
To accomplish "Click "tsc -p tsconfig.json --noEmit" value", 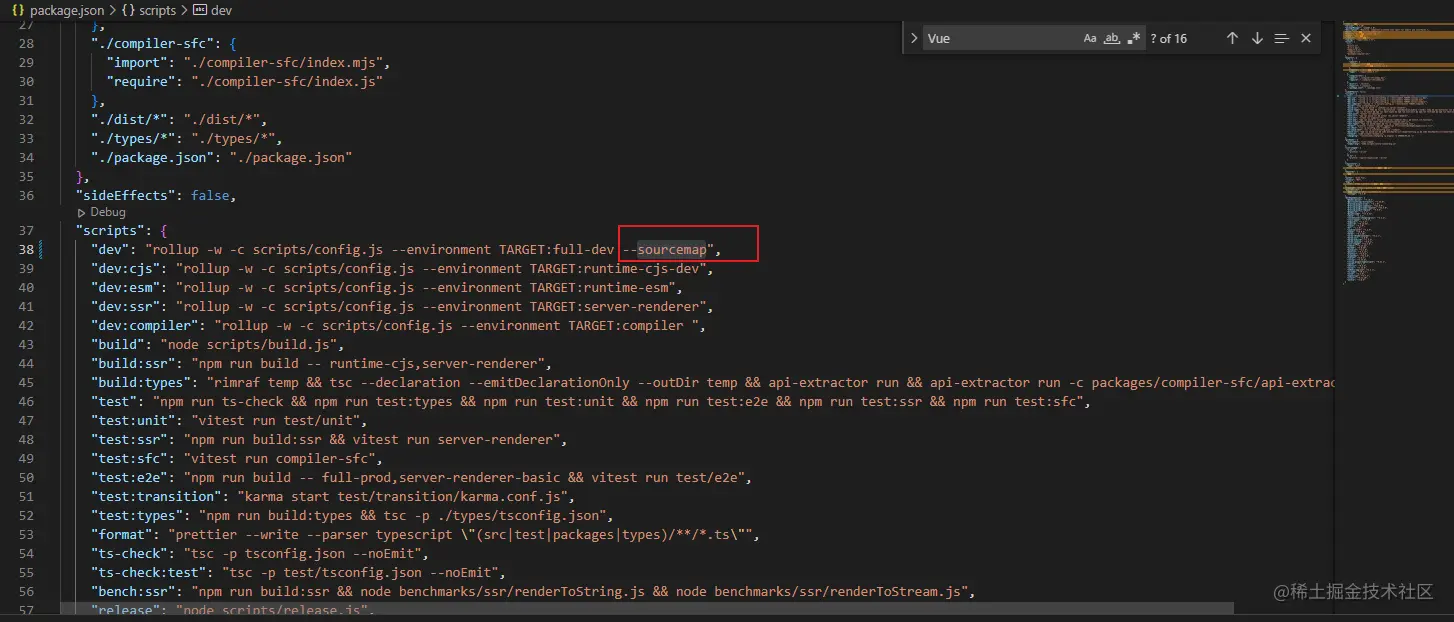I will point(302,554).
